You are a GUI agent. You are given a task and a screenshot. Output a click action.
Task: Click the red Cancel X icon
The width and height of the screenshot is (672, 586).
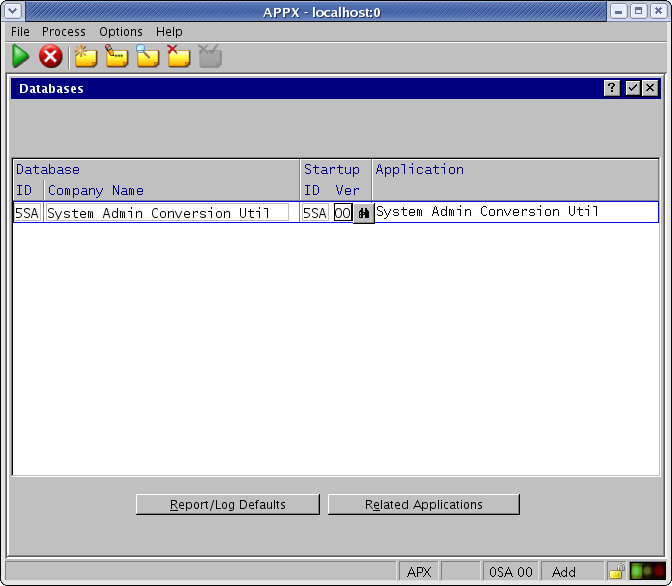pos(50,57)
